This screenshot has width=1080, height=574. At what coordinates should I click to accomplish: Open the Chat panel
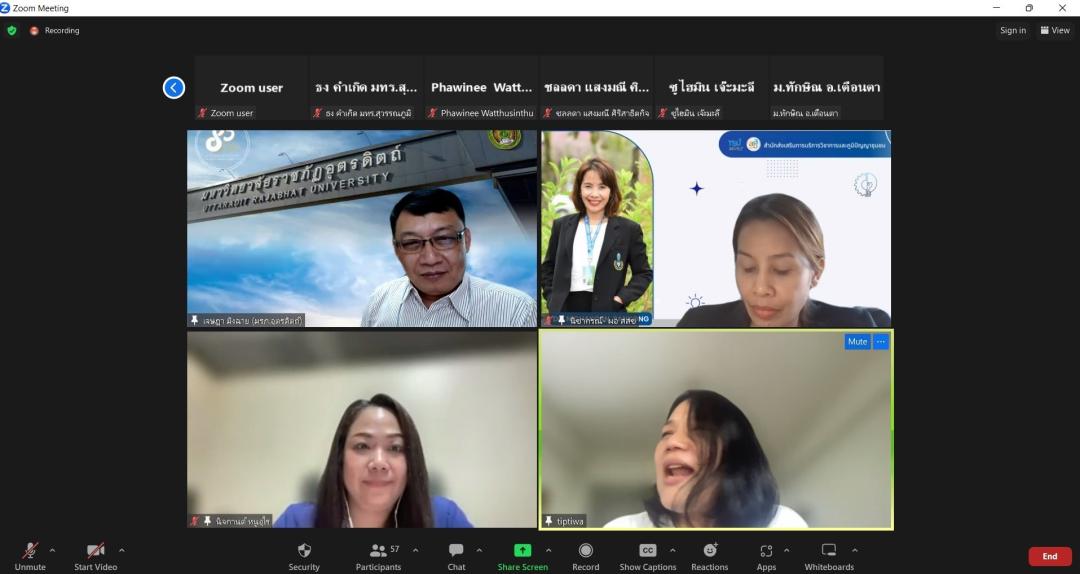(x=456, y=556)
